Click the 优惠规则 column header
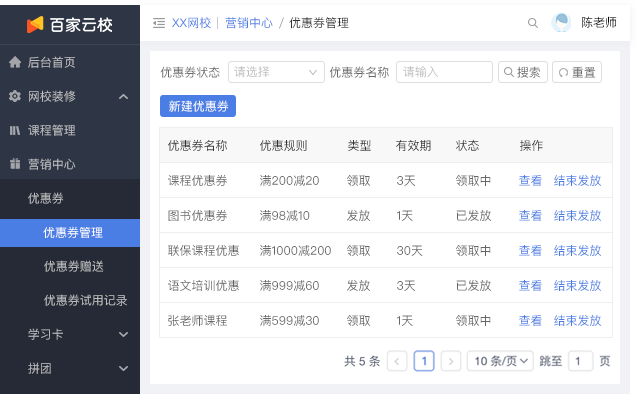Screen dimensions: 638x394 coord(284,145)
